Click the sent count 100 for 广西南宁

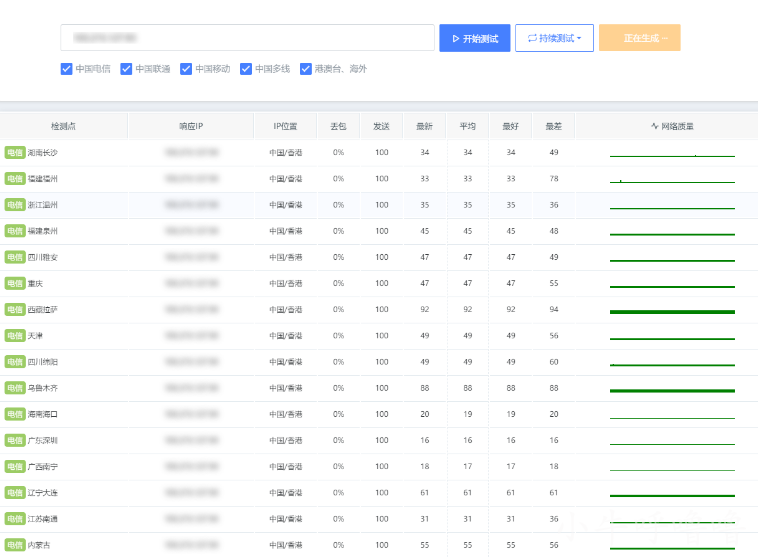pyautogui.click(x=382, y=467)
